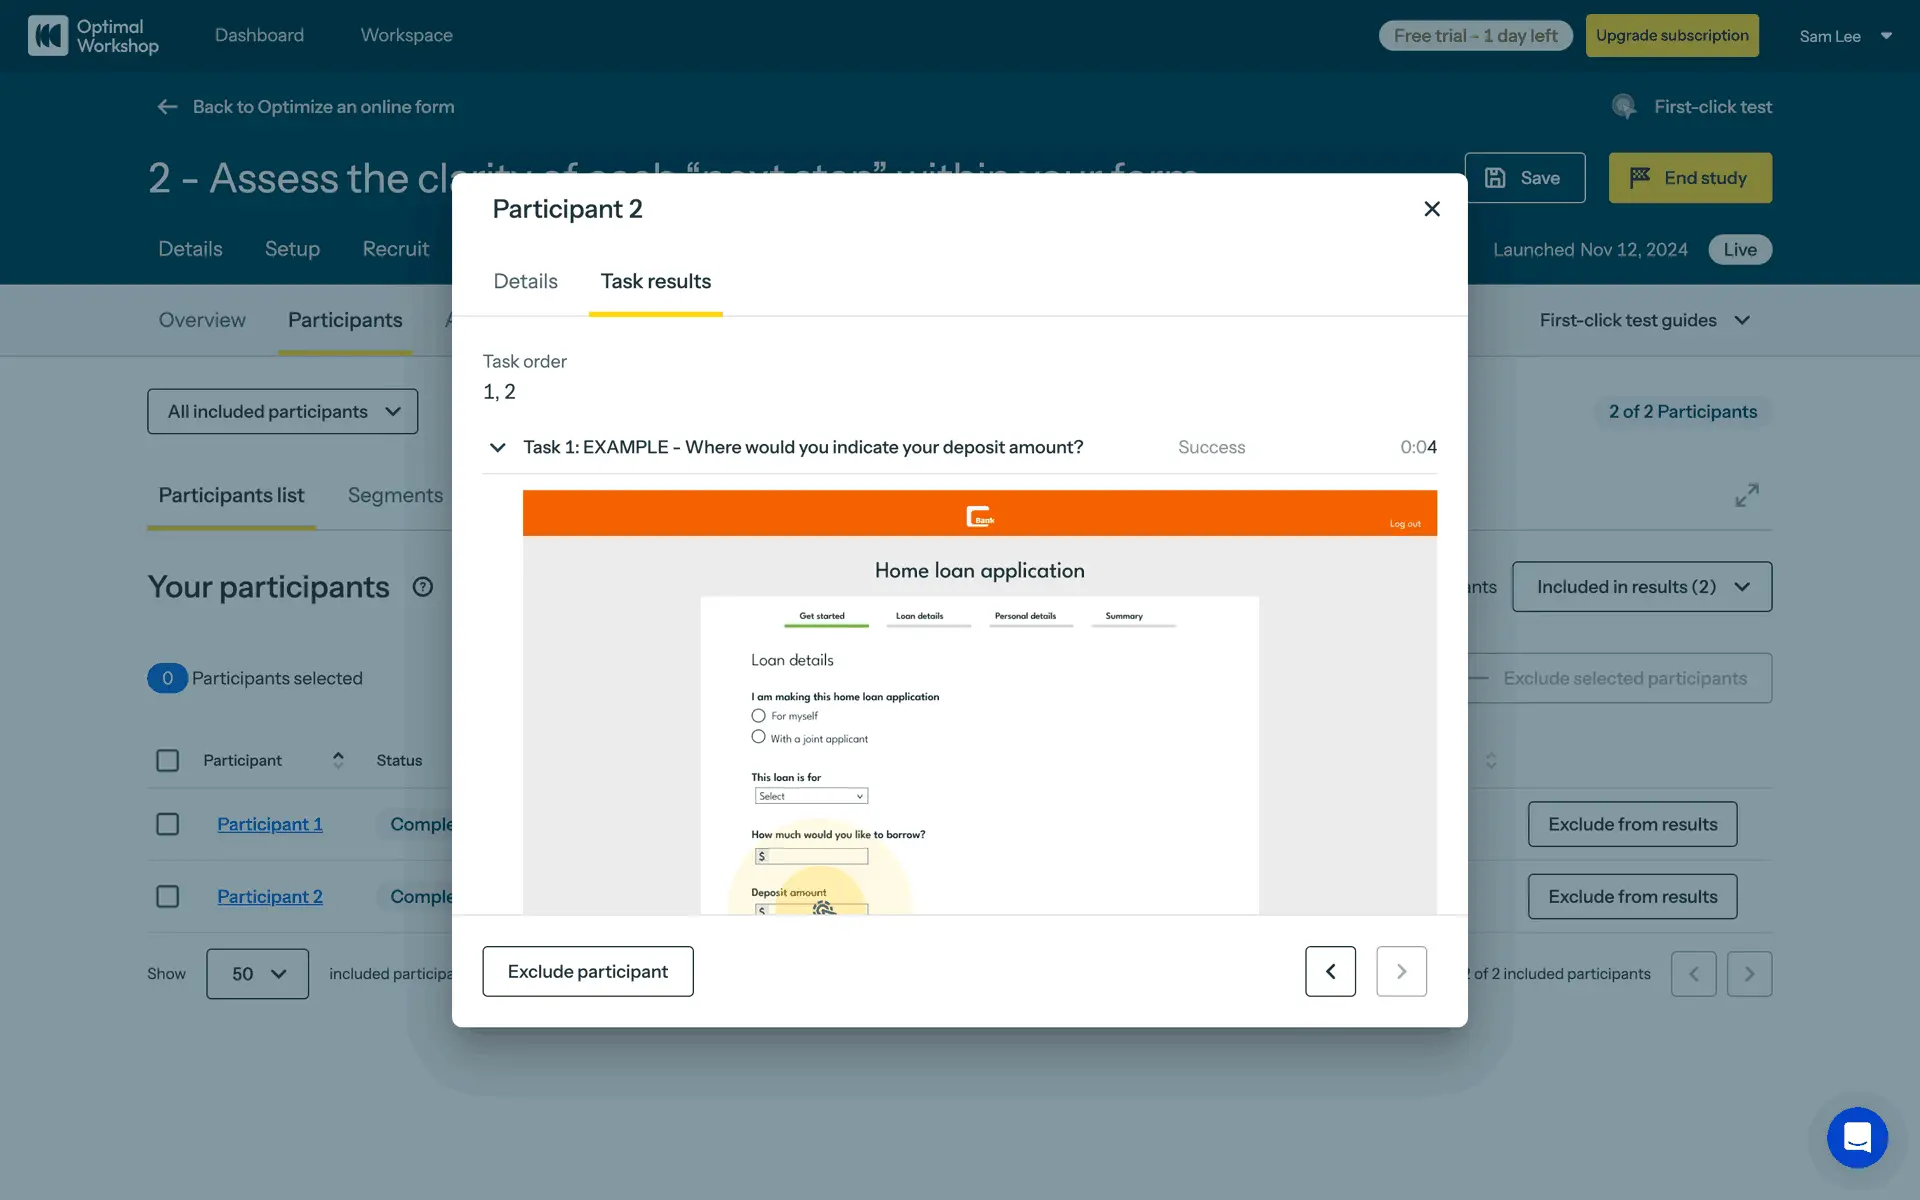The height and width of the screenshot is (1200, 1920).
Task: Click the help icon beside Your participants
Action: click(422, 587)
